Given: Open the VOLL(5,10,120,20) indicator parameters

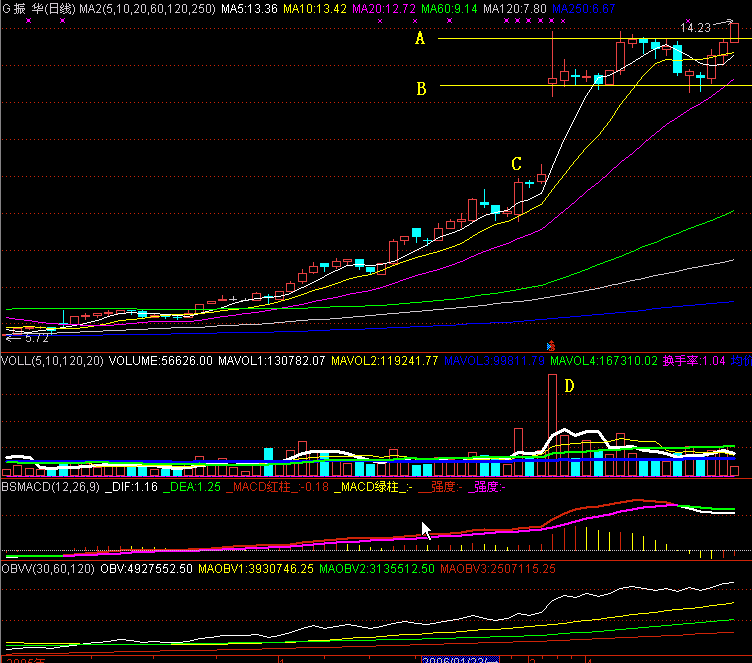Looking at the screenshot, I should [52, 360].
